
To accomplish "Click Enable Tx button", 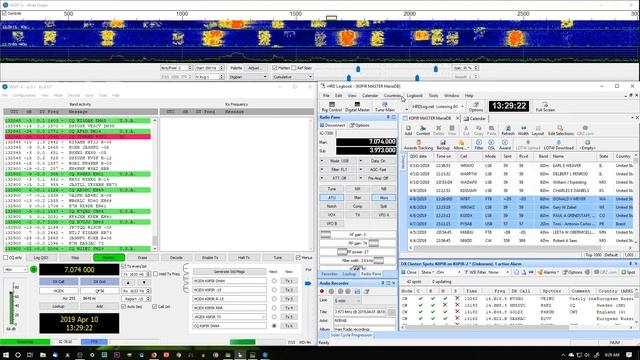I will tap(210, 258).
